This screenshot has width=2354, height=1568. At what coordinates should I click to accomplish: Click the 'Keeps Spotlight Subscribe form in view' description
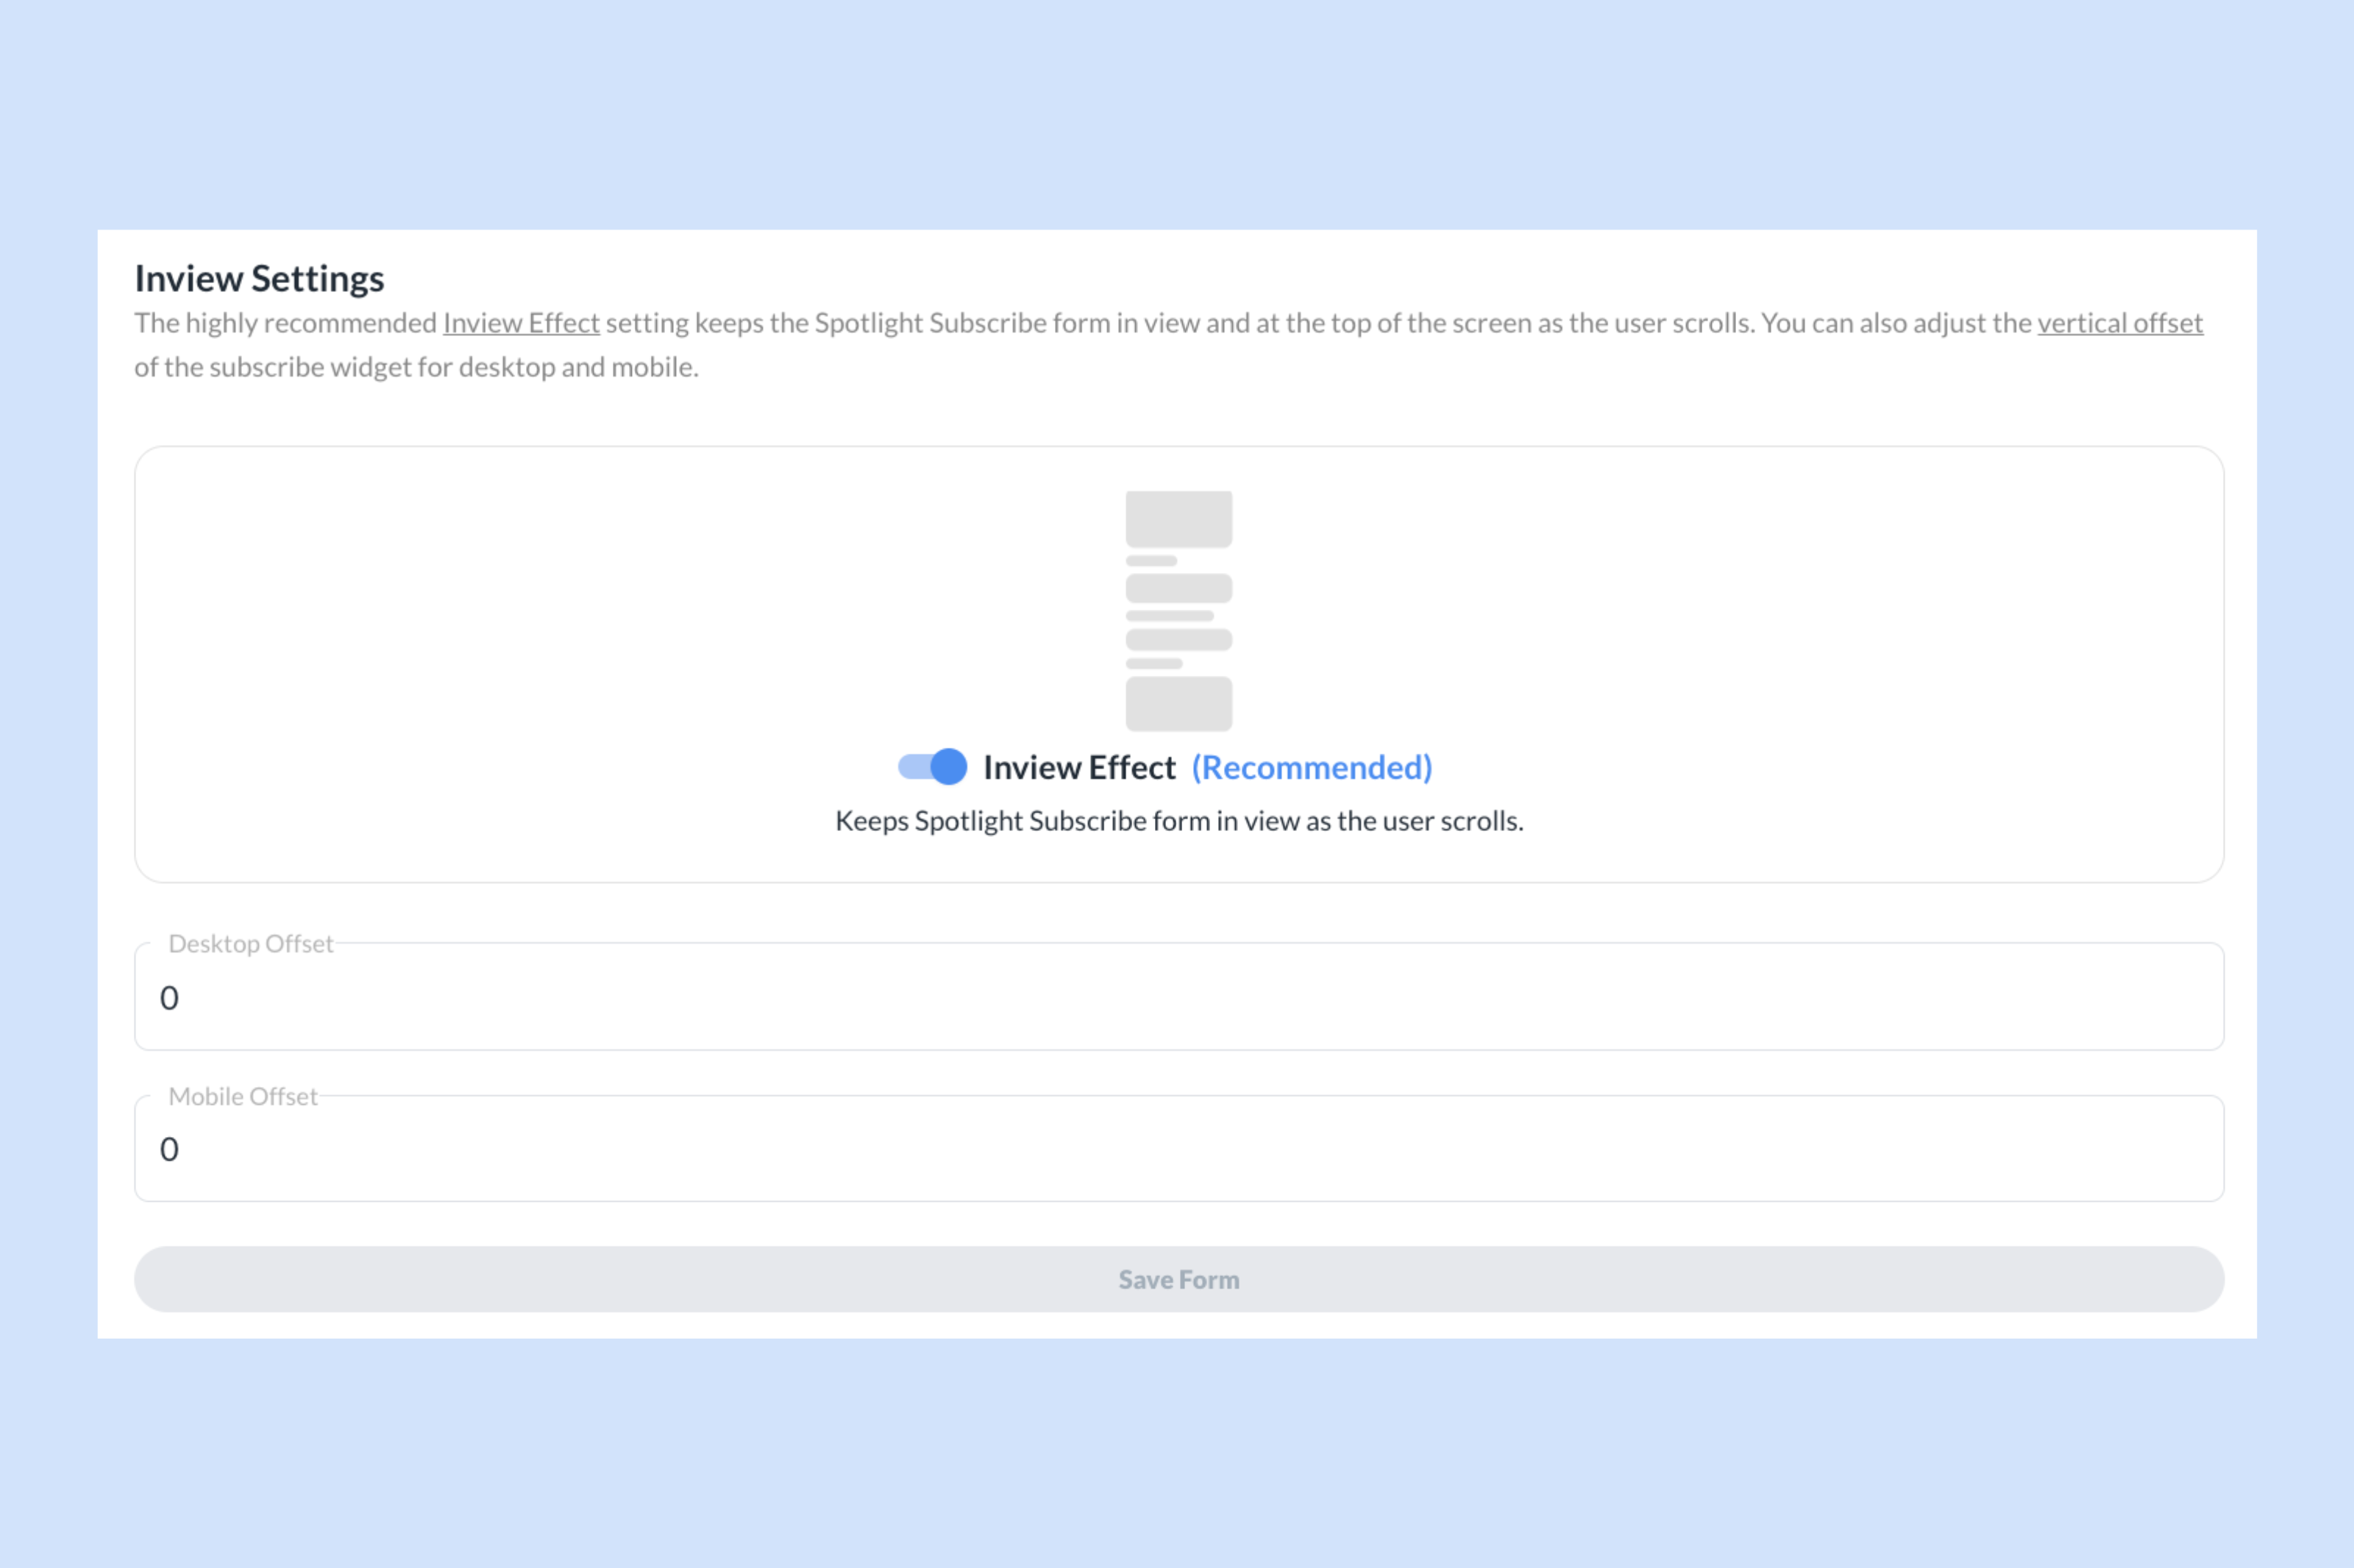click(1179, 821)
